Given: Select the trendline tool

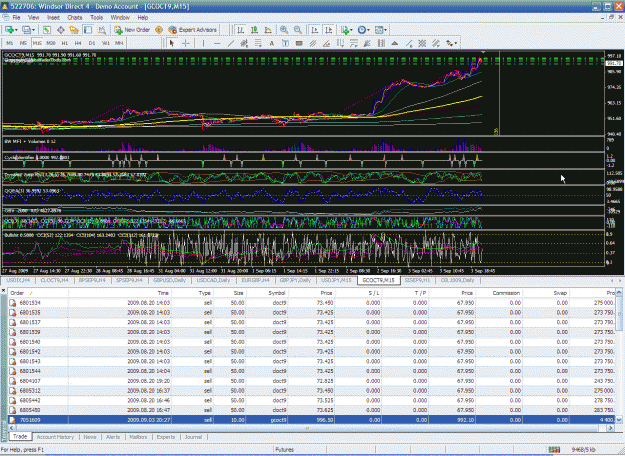Looking at the screenshot, I should (231, 43).
